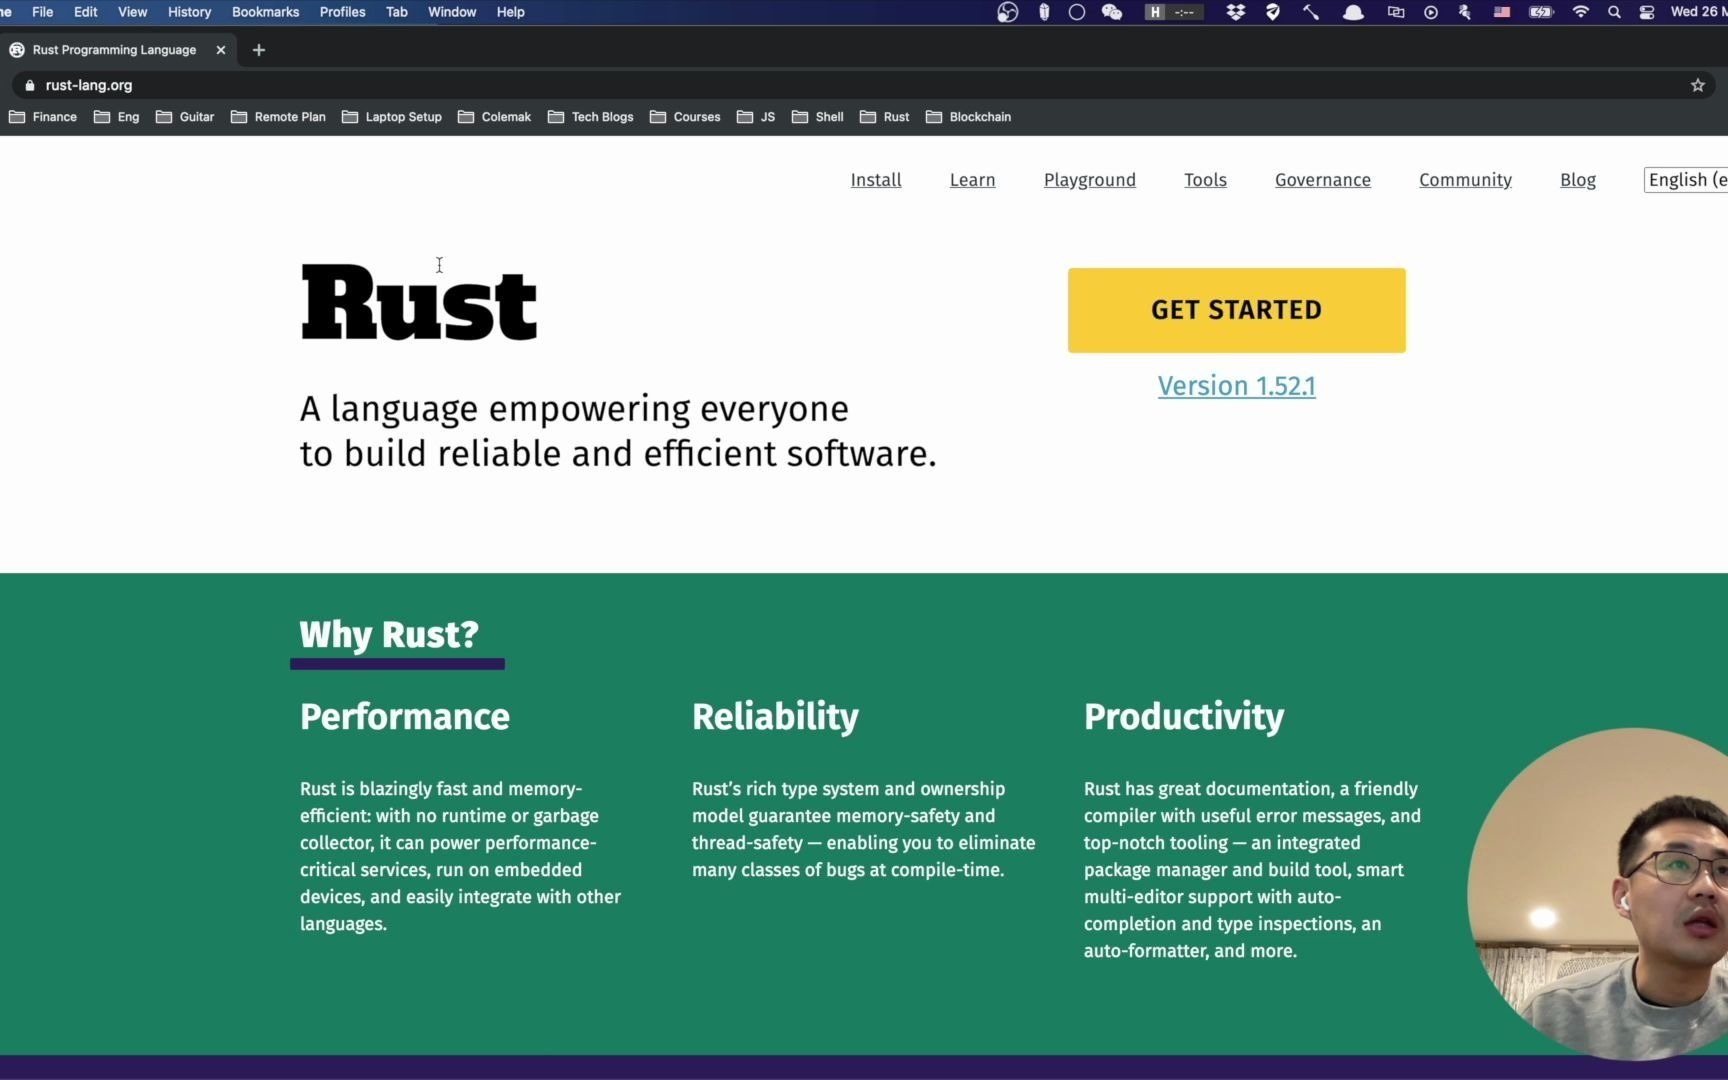Open Control Center icon in menu bar

tap(1647, 12)
